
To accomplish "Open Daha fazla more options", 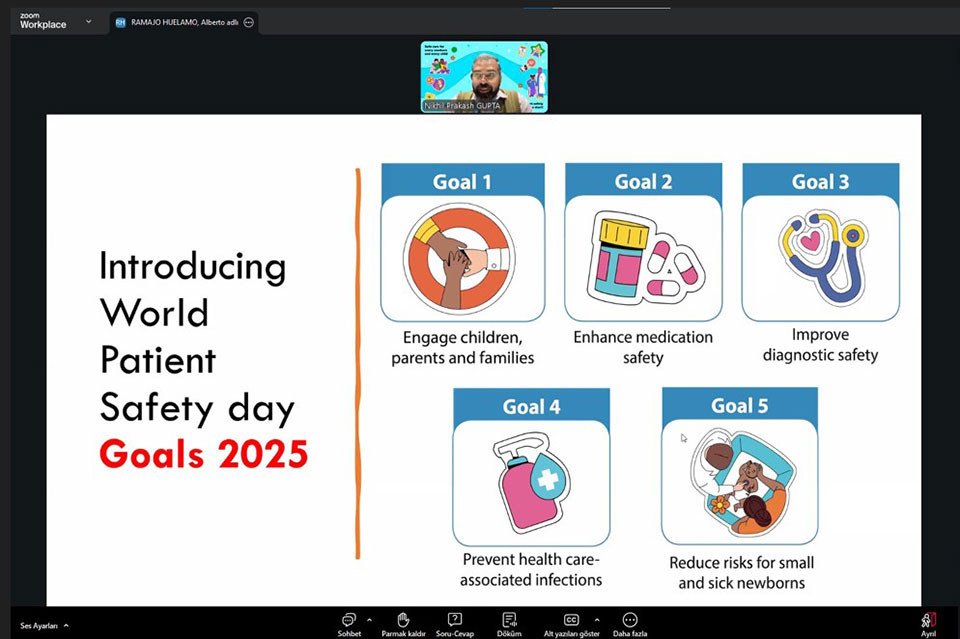I will click(x=630, y=623).
